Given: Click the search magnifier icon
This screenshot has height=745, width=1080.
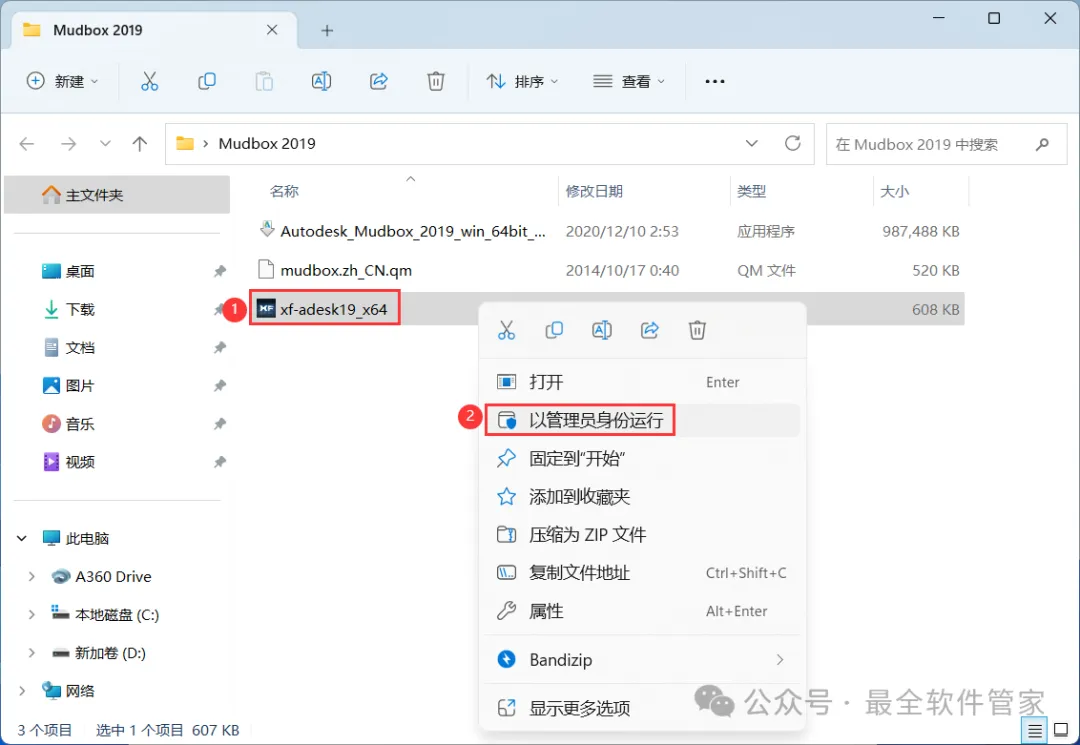Looking at the screenshot, I should pyautogui.click(x=1042, y=144).
